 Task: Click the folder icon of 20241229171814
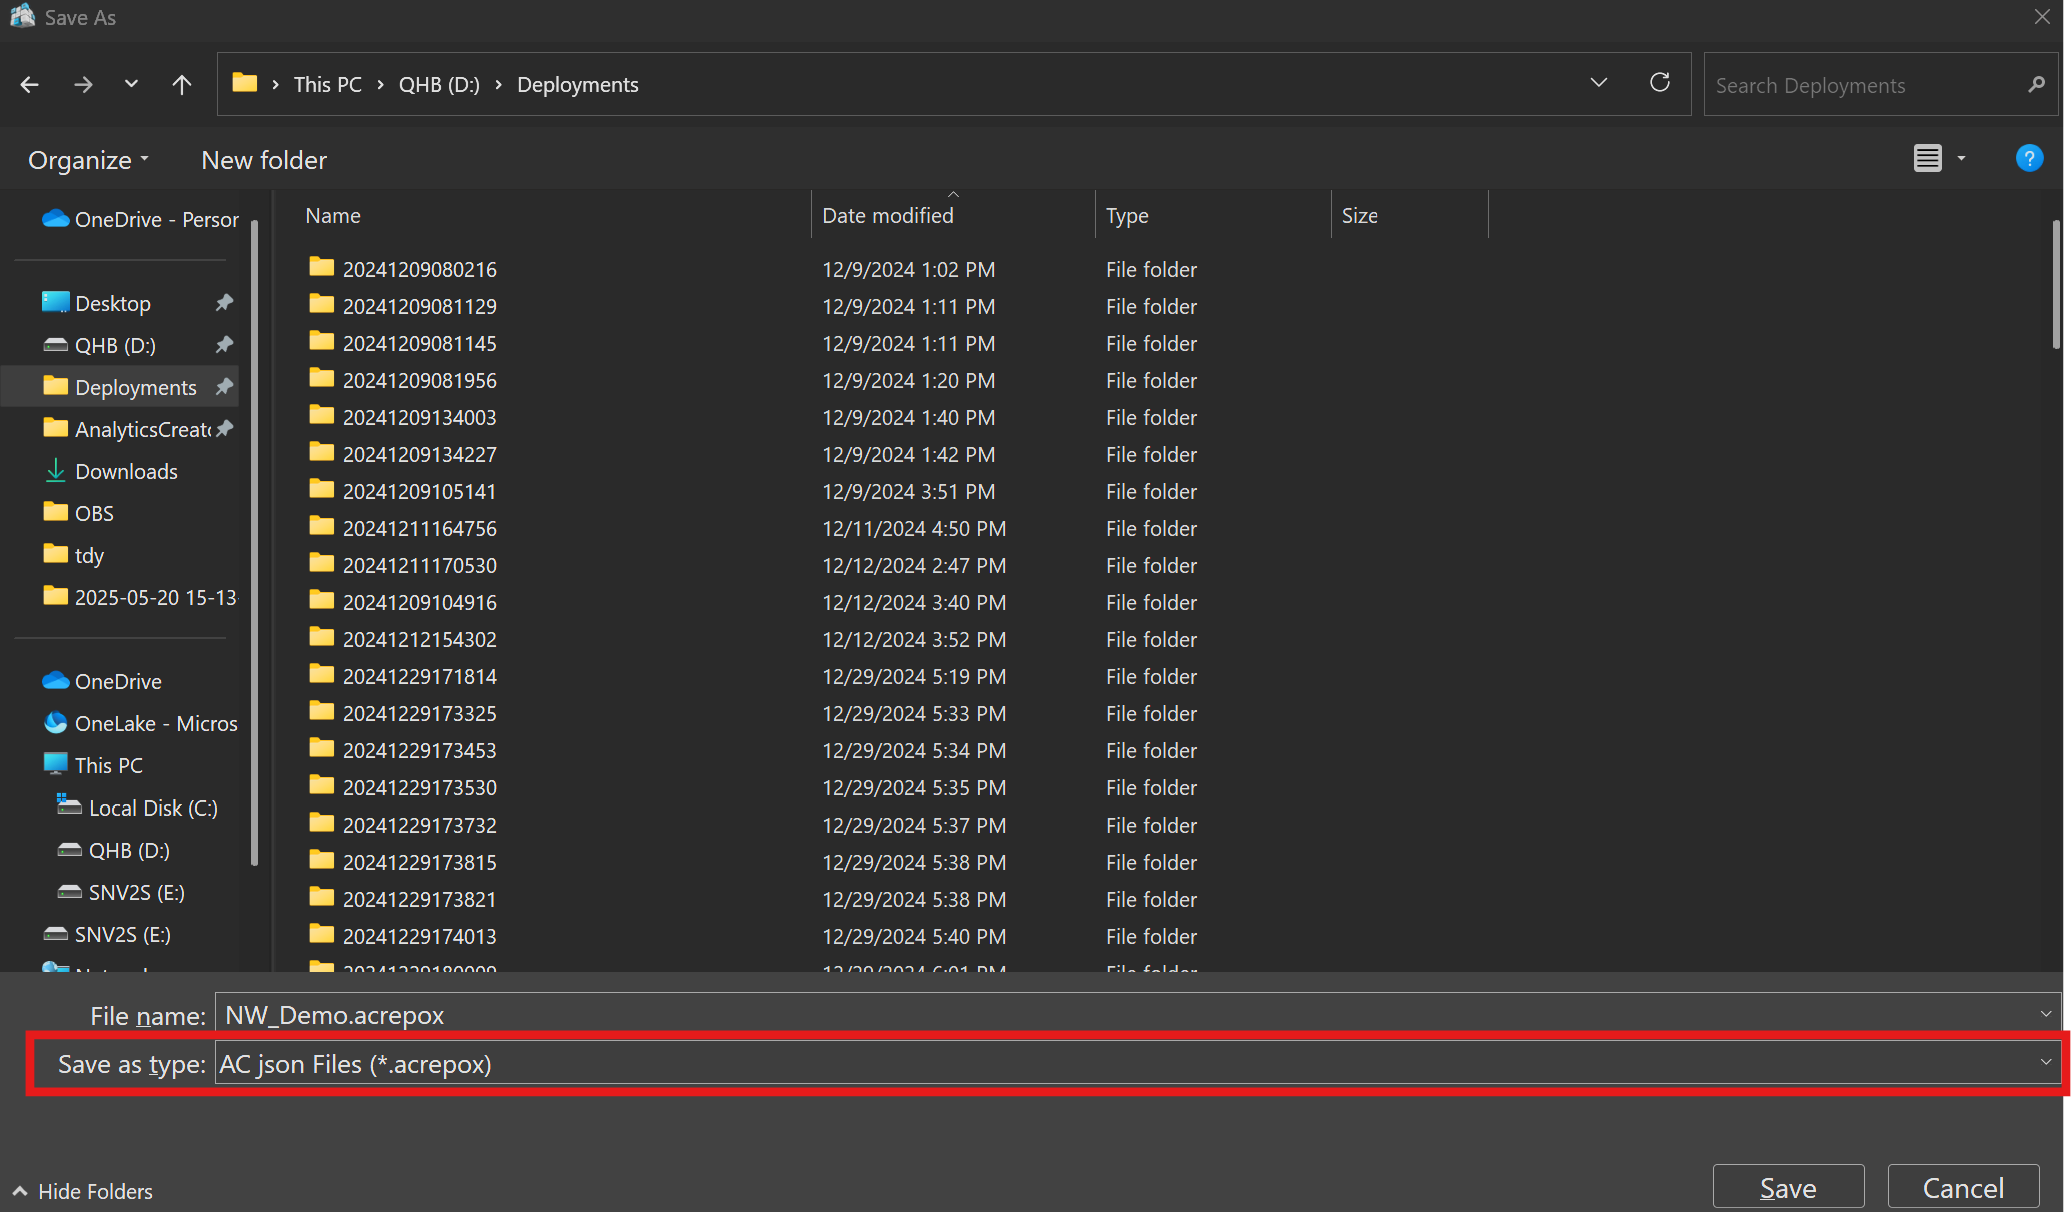(x=321, y=674)
